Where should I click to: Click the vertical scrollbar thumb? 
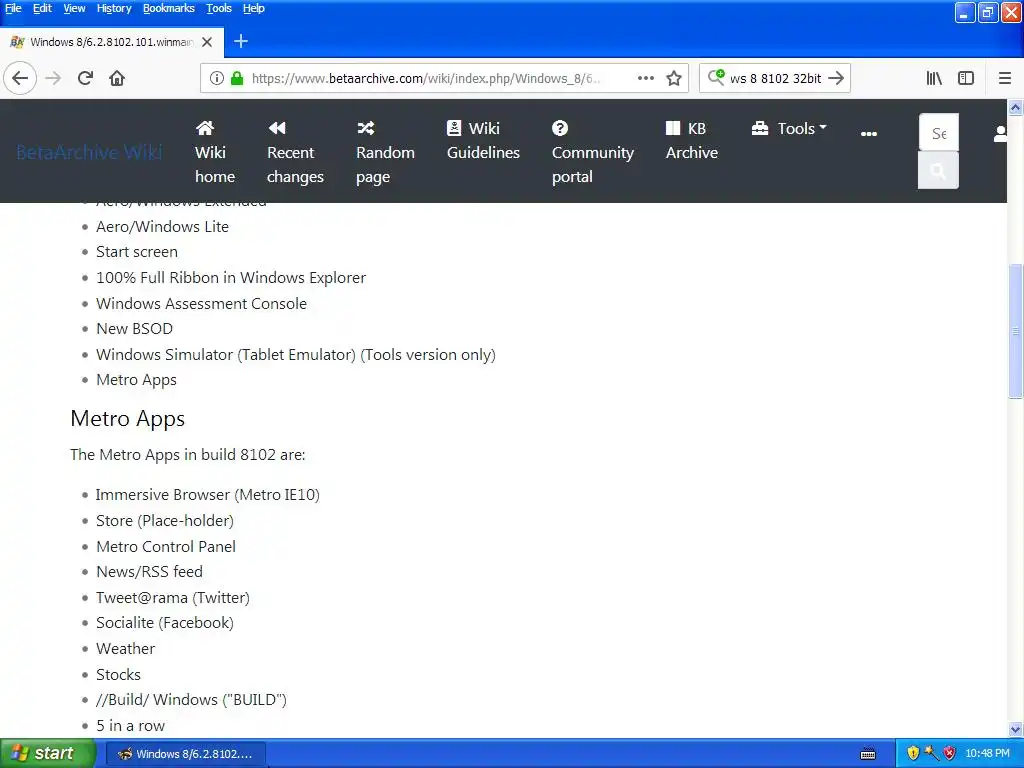tap(1015, 330)
